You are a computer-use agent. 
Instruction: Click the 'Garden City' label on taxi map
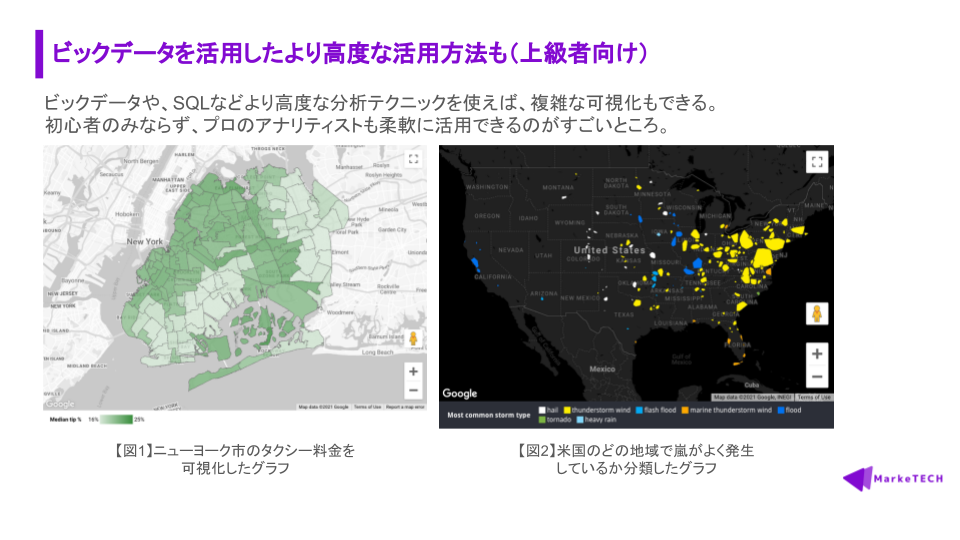tap(392, 230)
